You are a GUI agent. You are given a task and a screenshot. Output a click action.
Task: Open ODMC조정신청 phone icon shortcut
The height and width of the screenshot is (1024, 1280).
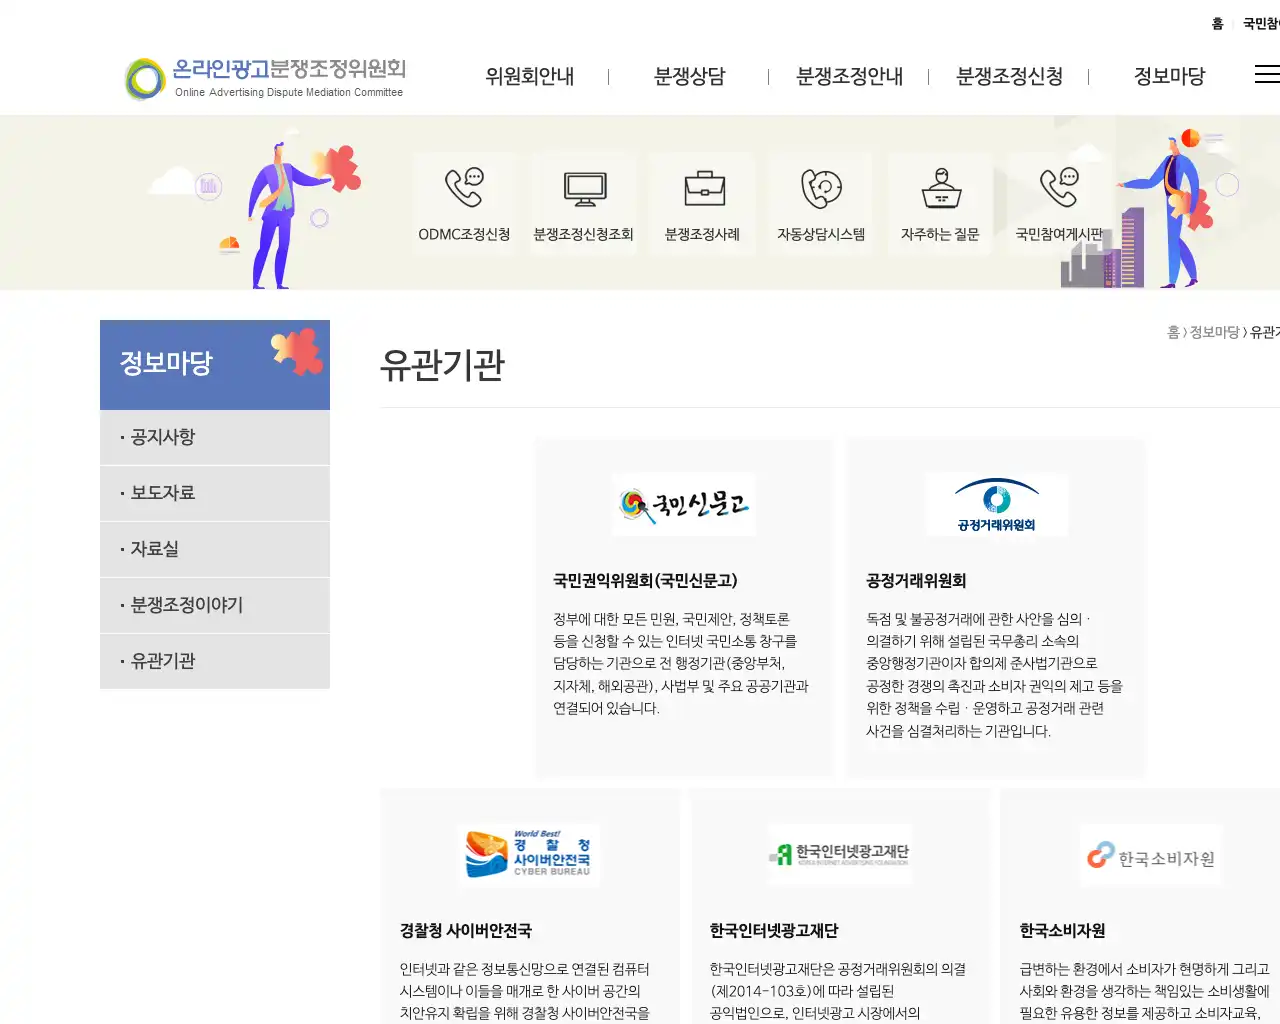click(465, 200)
